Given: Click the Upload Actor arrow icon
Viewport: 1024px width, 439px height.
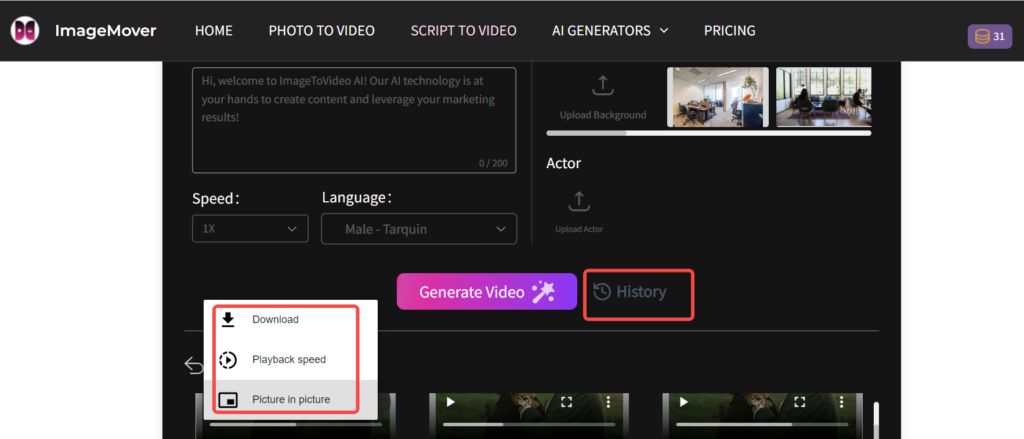Looking at the screenshot, I should 579,201.
